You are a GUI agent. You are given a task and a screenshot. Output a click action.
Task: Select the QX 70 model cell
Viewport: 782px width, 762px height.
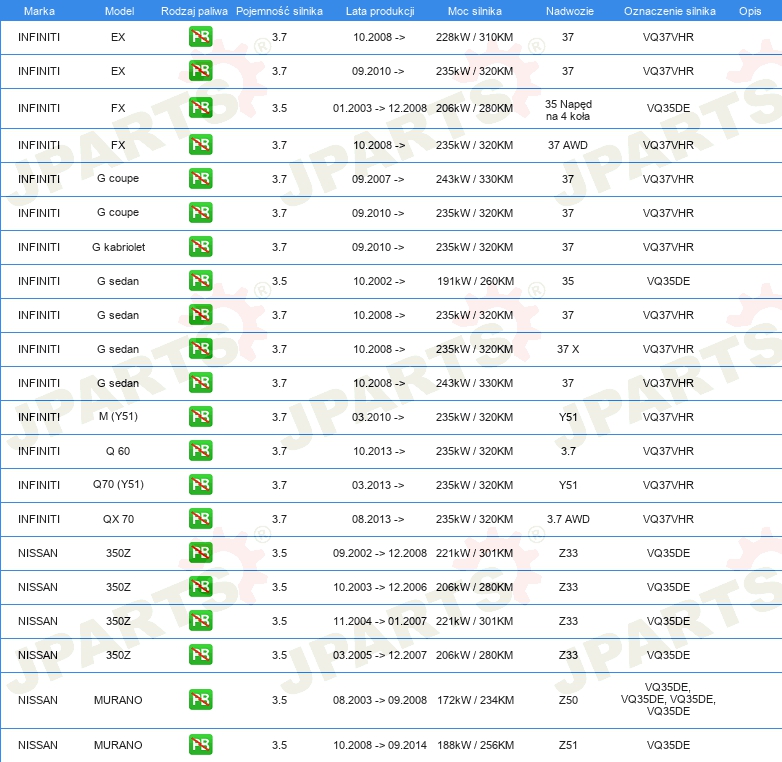(x=118, y=519)
